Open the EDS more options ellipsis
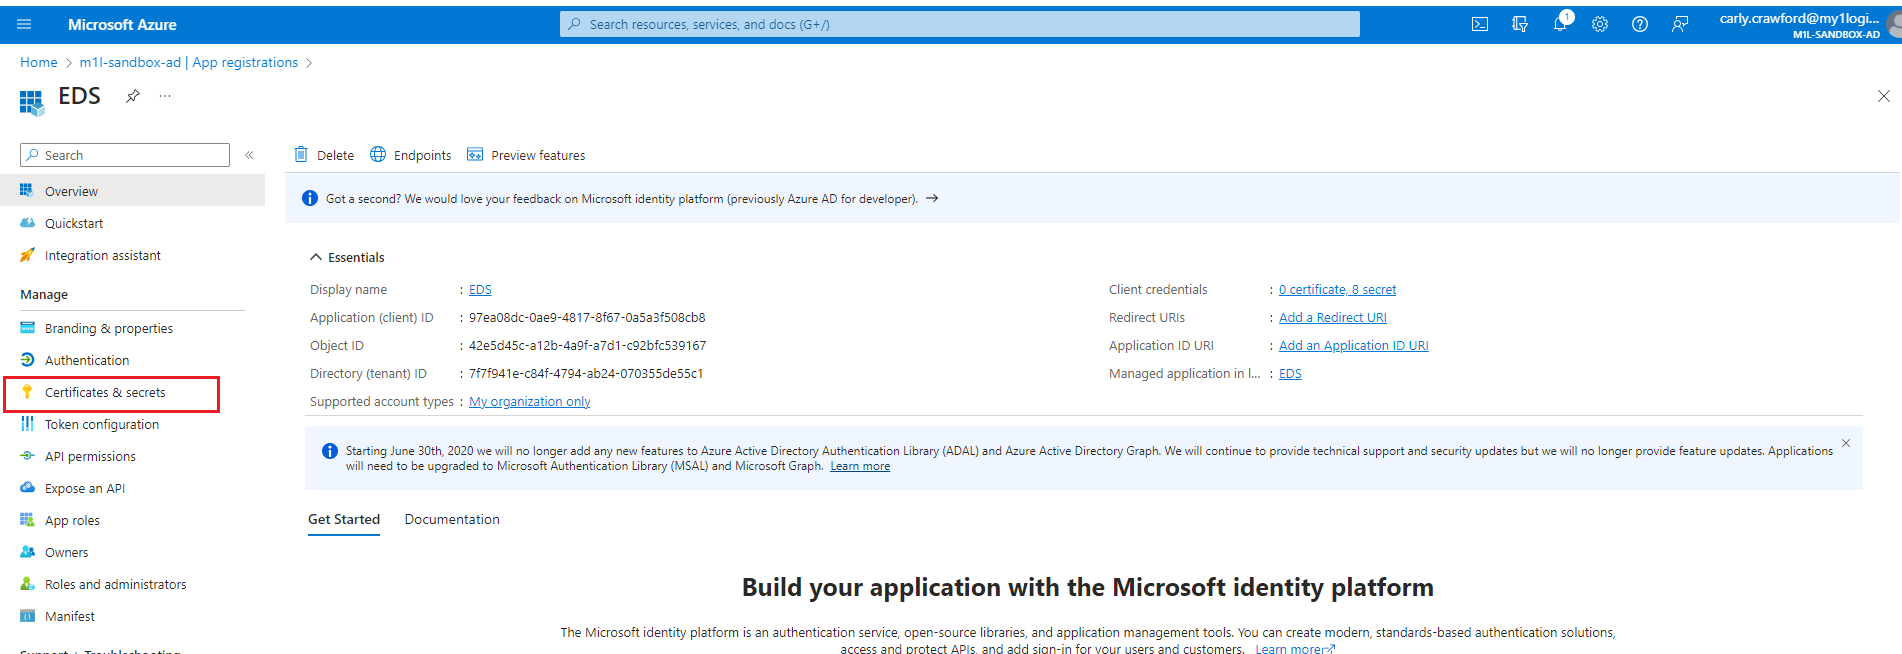 165,96
